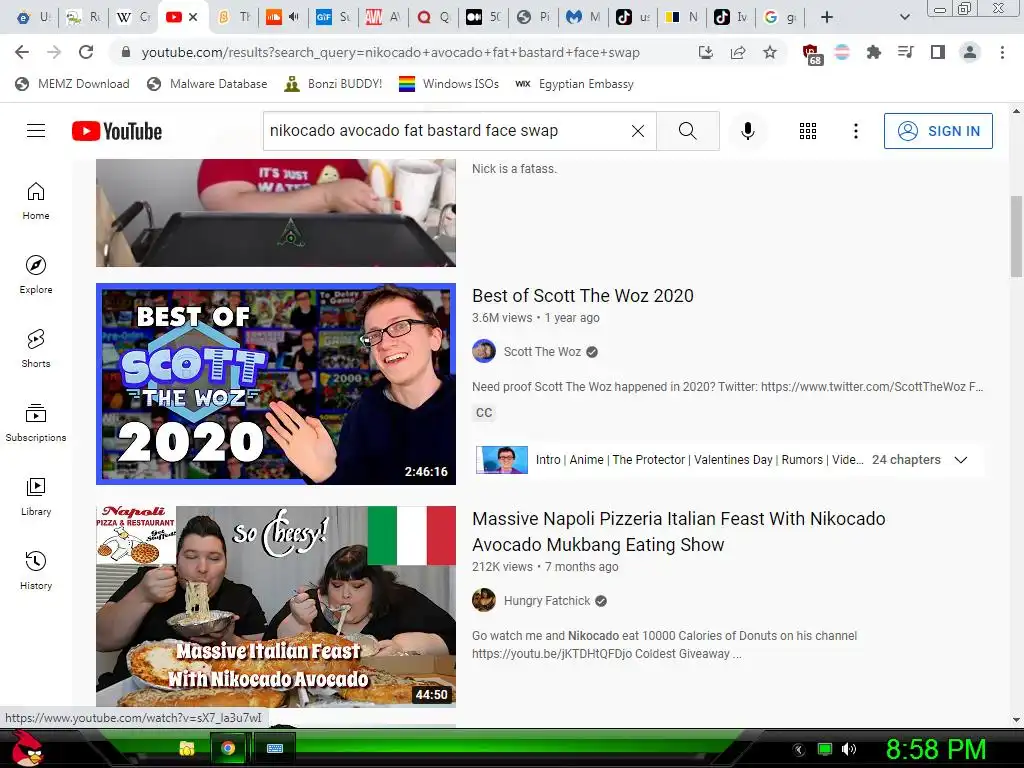Viewport: 1024px width, 768px height.
Task: Open the MEMZ Download bookmark
Action: [x=72, y=84]
